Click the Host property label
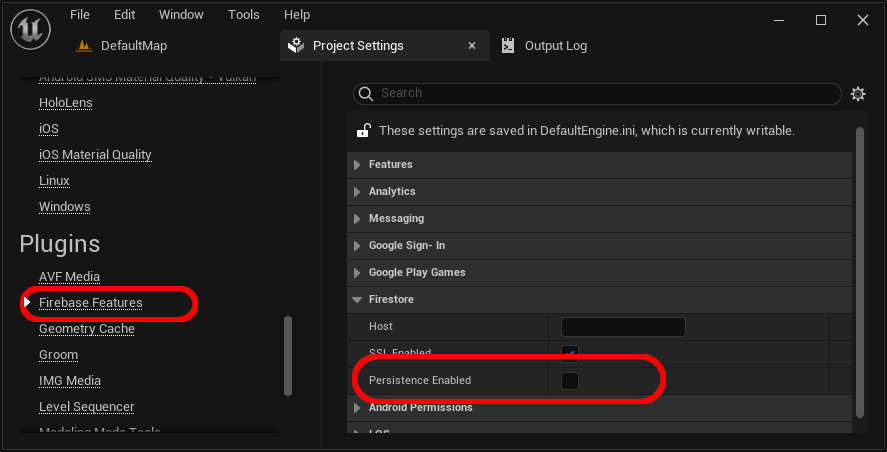This screenshot has height=452, width=887. pos(381,327)
